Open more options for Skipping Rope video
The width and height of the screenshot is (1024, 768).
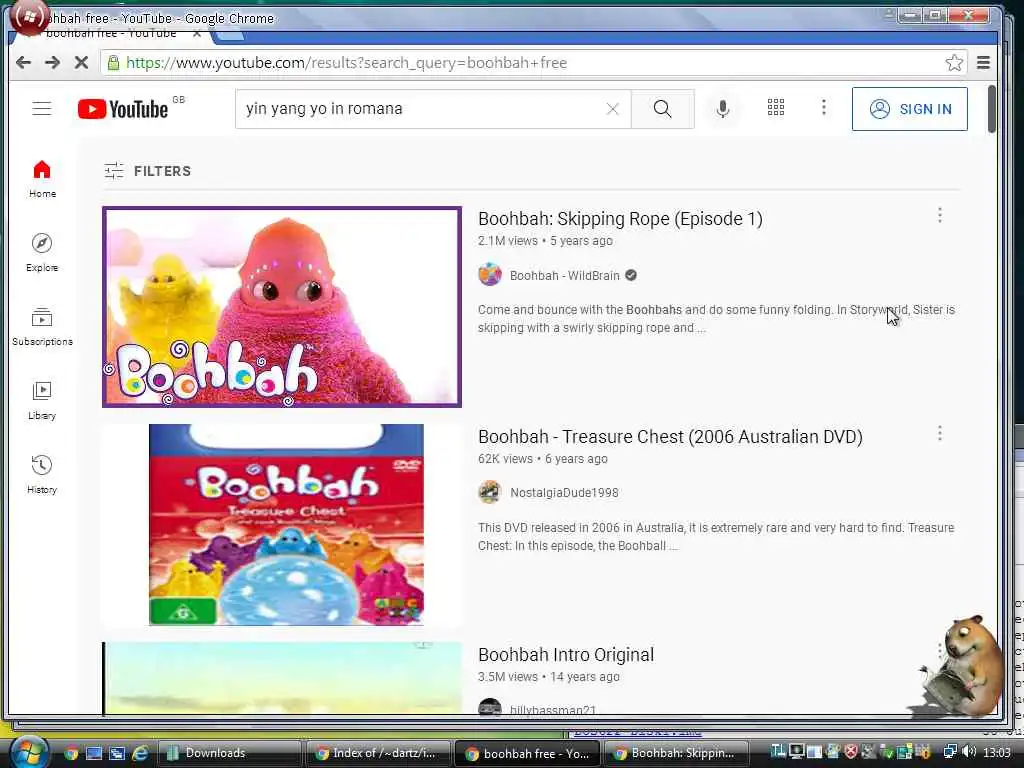[x=940, y=216]
